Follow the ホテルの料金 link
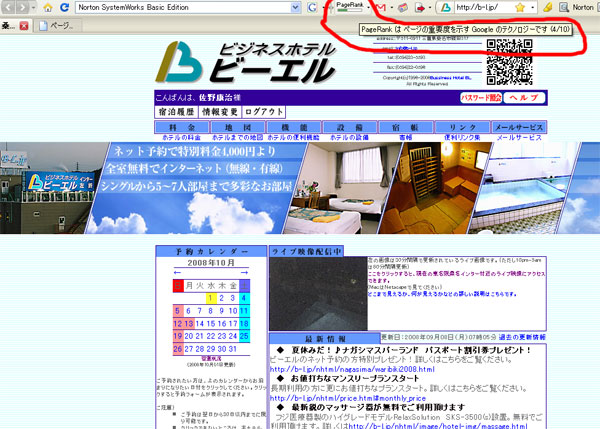This screenshot has height=429, width=600. tap(182, 137)
